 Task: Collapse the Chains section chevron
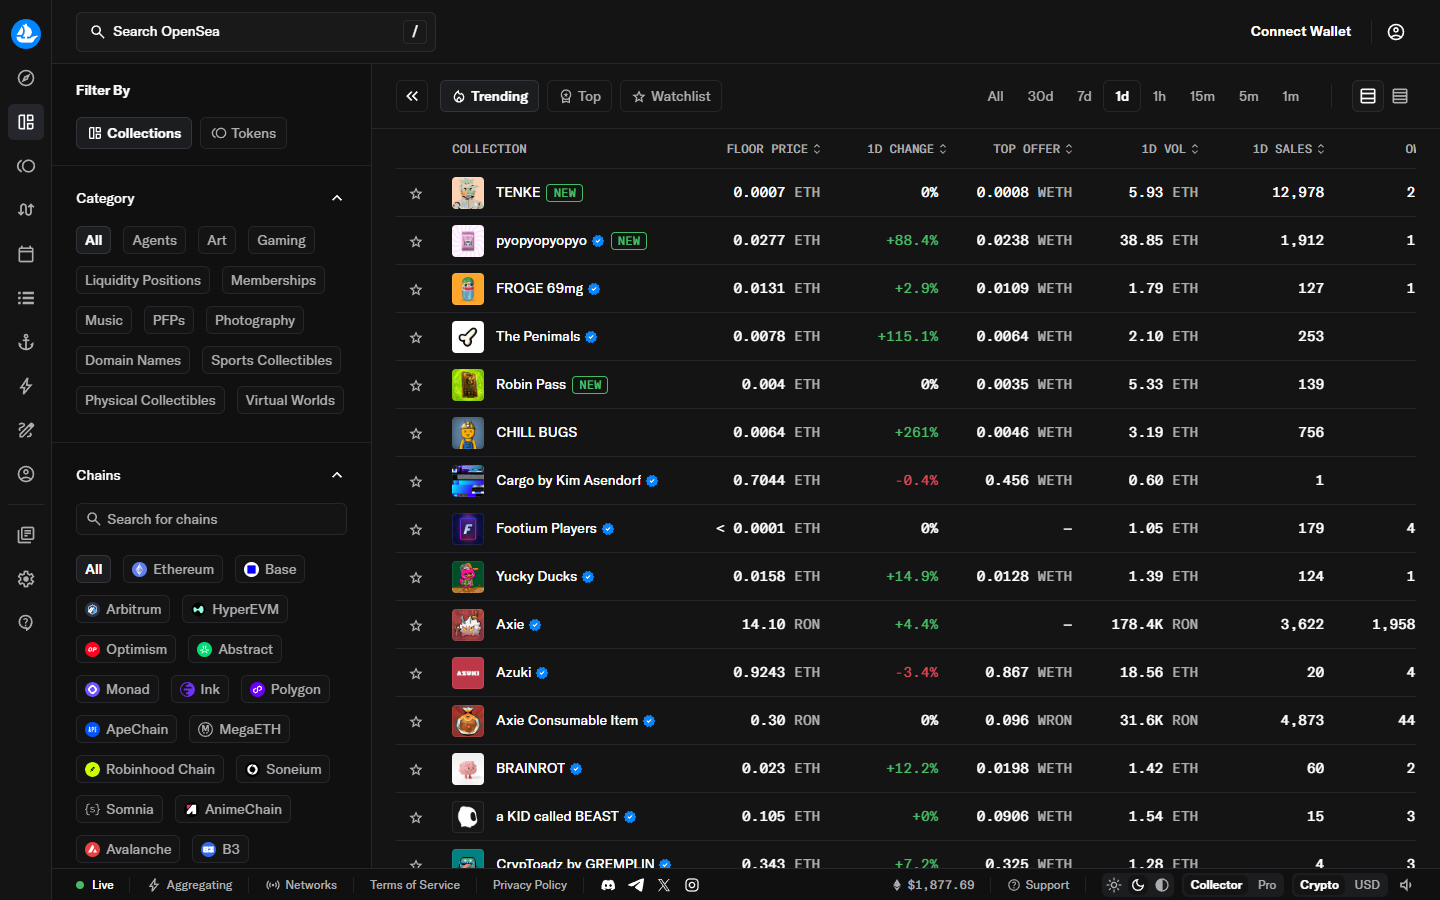(x=337, y=475)
